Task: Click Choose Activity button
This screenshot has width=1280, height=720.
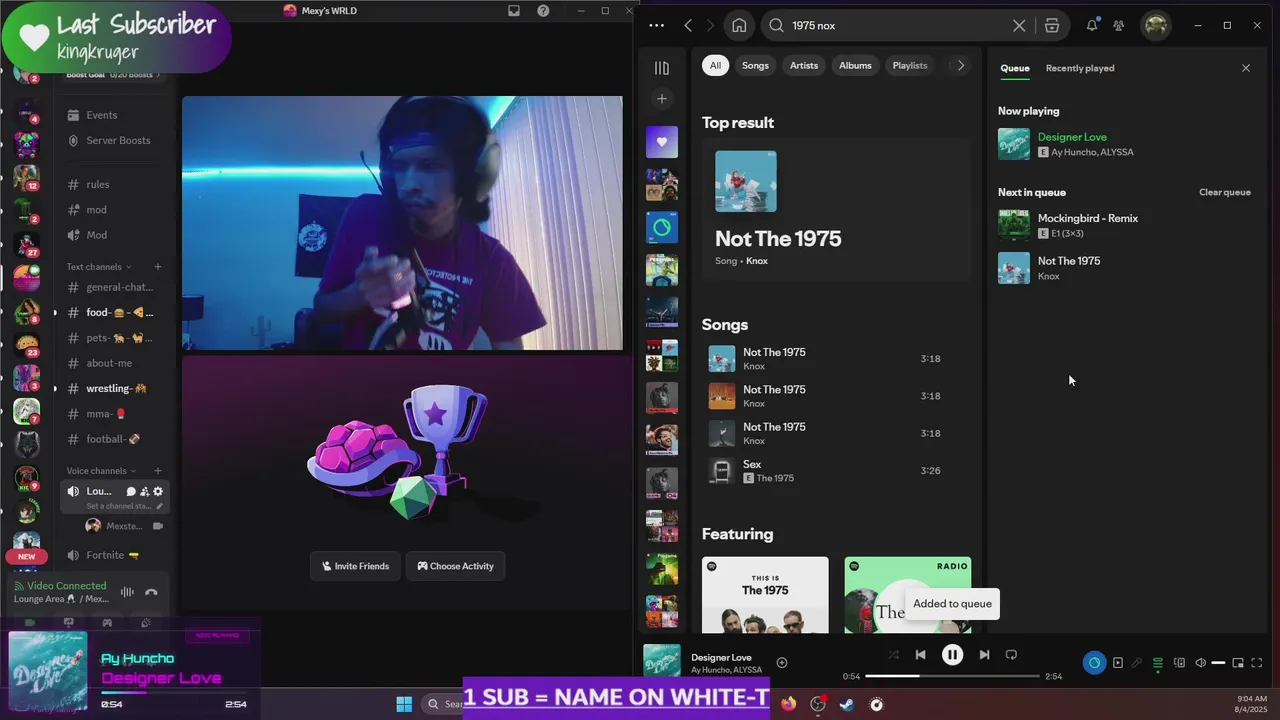Action: coord(455,566)
